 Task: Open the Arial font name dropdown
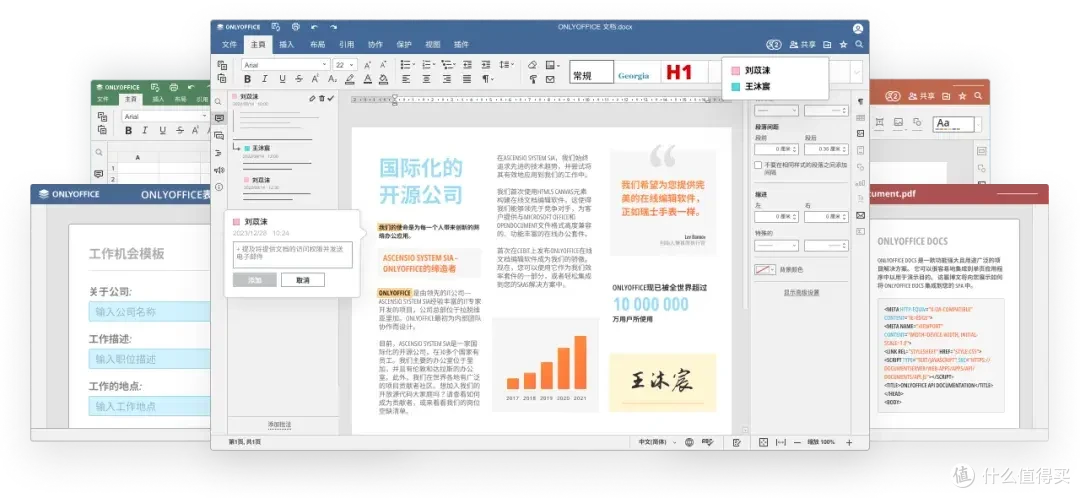coord(285,65)
